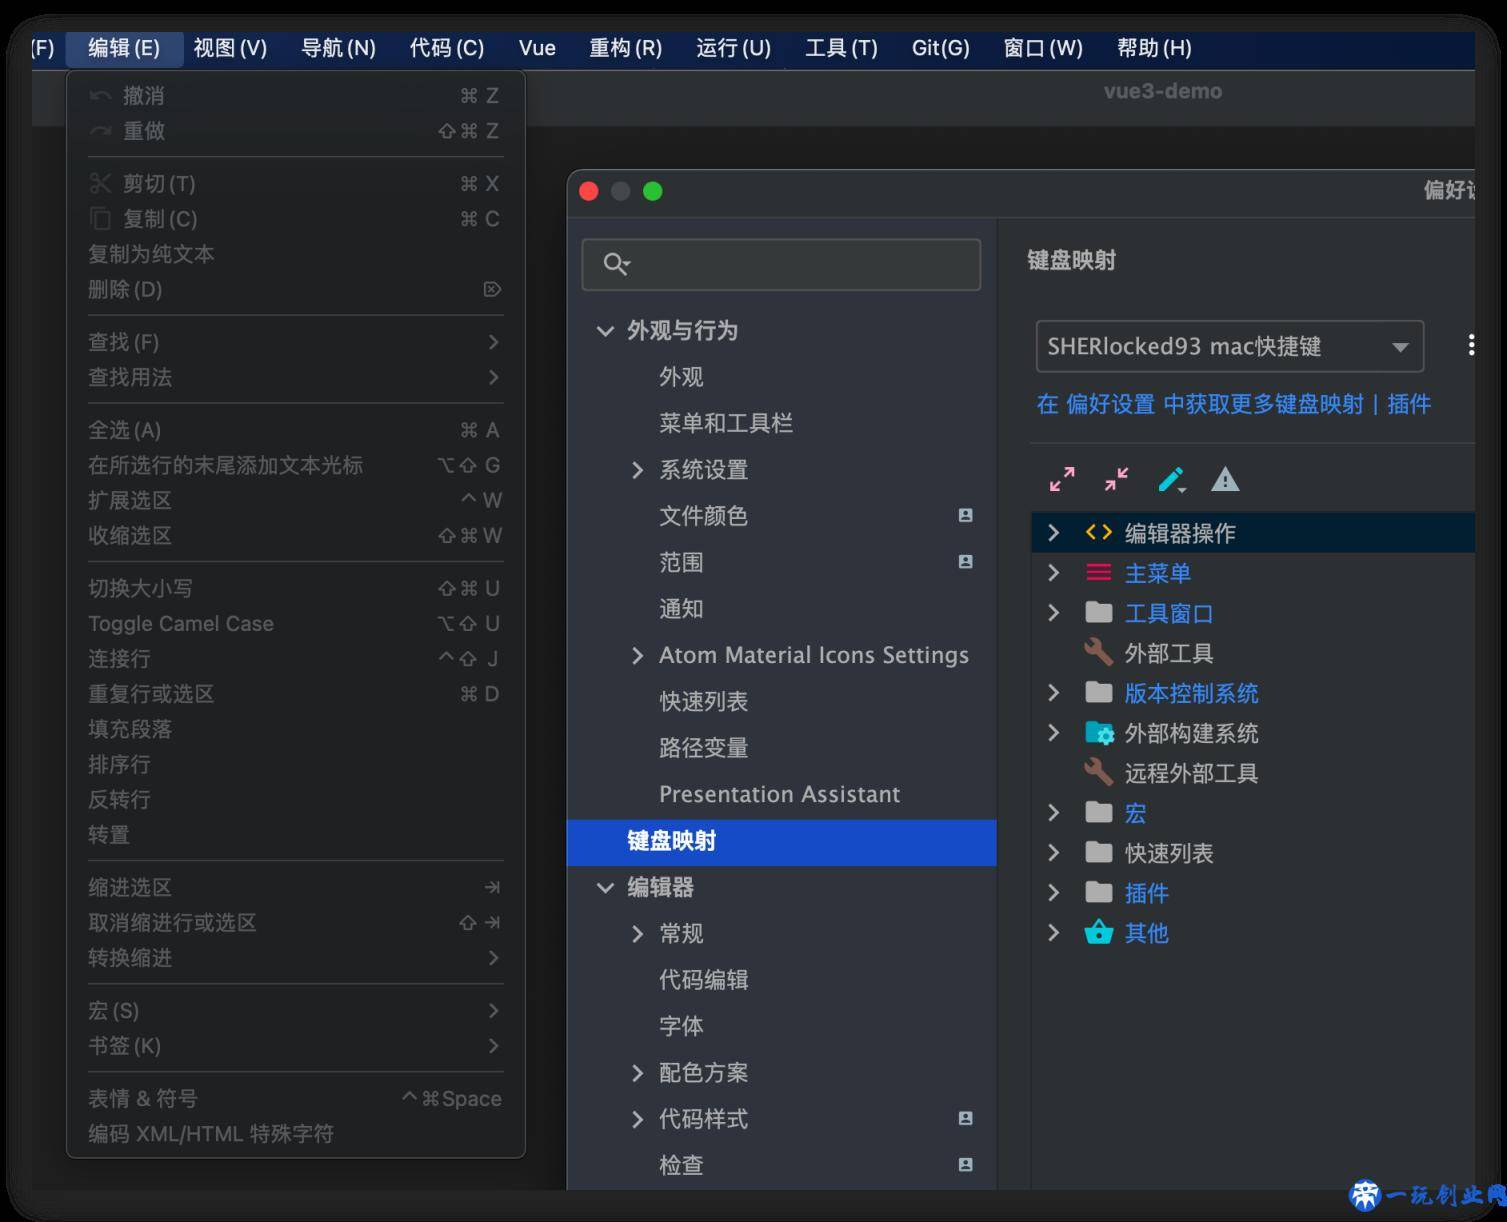Open the Git(G) menu

coord(941,48)
